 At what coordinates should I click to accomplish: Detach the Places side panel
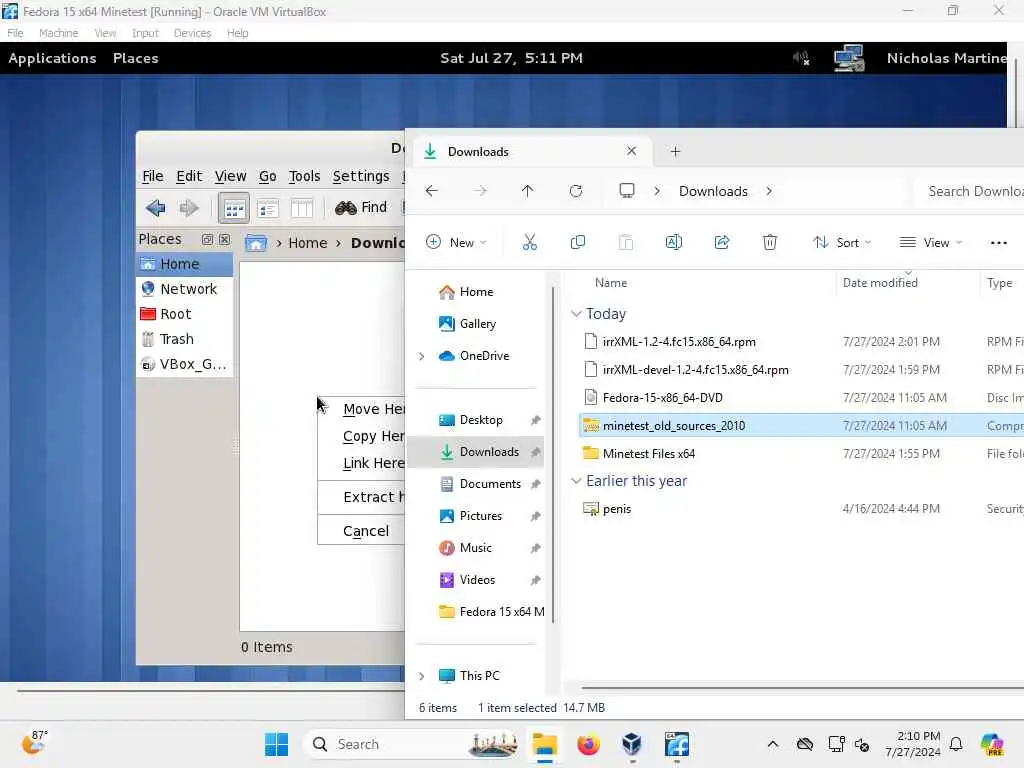point(207,239)
